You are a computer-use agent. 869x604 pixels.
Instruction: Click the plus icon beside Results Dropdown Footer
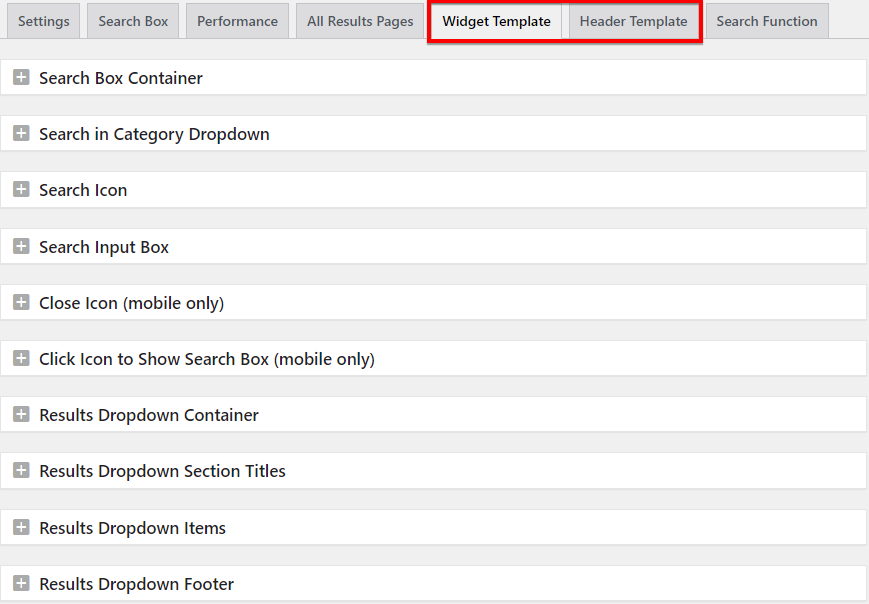click(21, 583)
